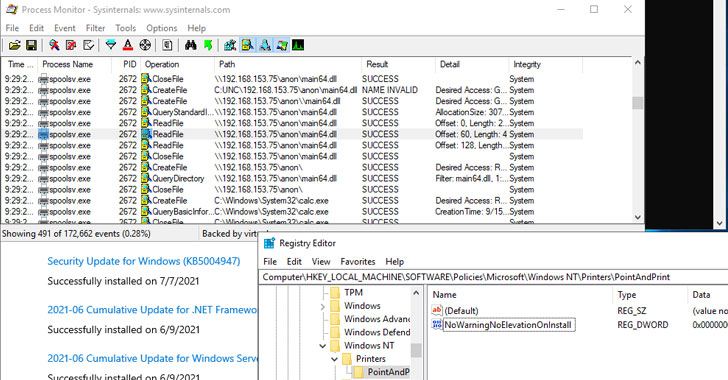
Task: Open the View menu in Registry Editor
Action: point(321,262)
